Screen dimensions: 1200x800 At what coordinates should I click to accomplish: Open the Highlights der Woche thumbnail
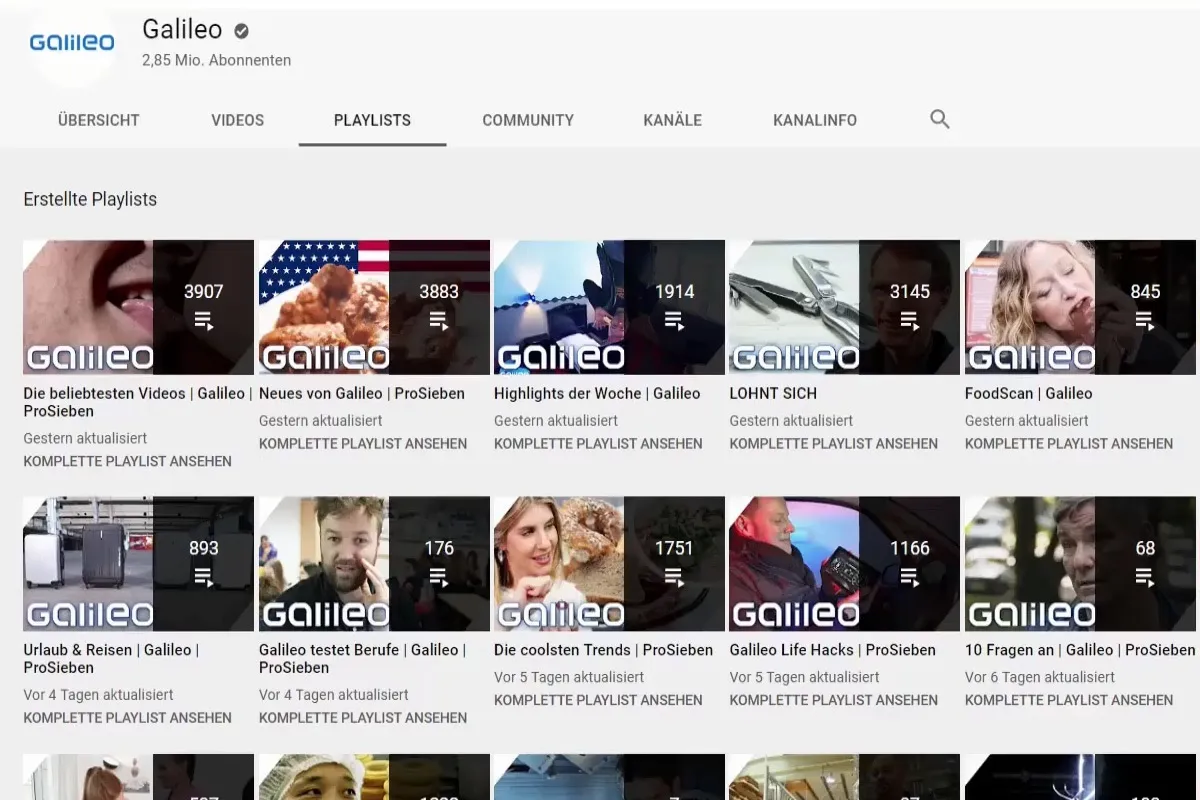pos(609,307)
